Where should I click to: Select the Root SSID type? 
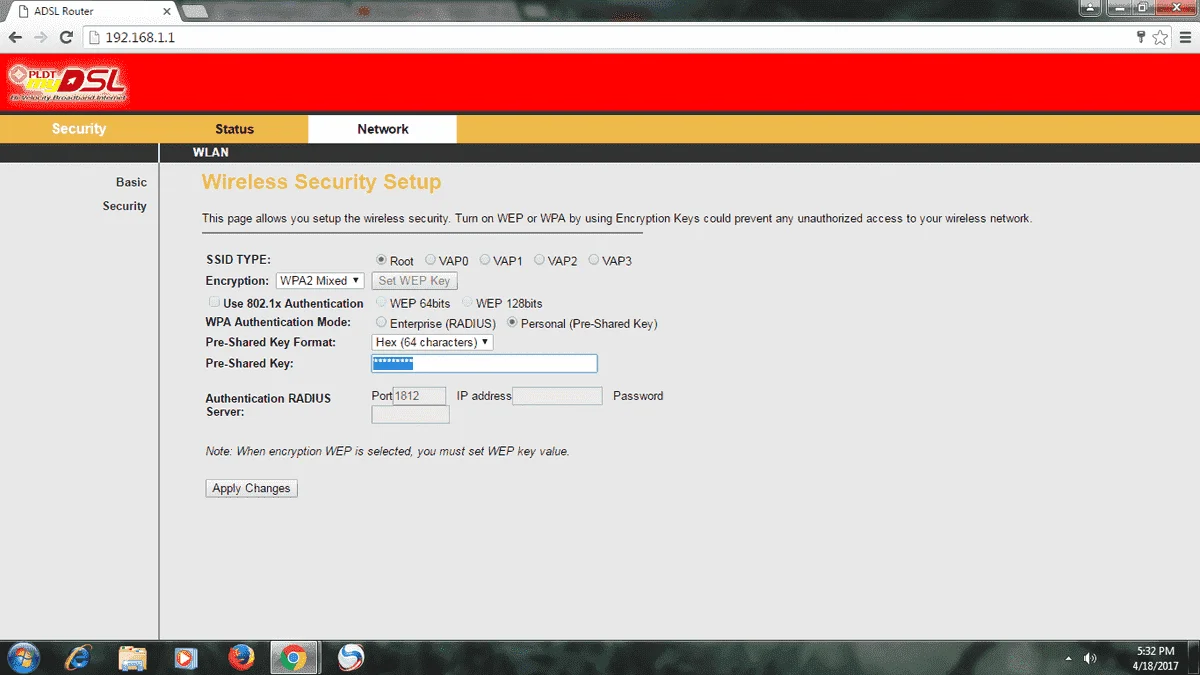[381, 260]
